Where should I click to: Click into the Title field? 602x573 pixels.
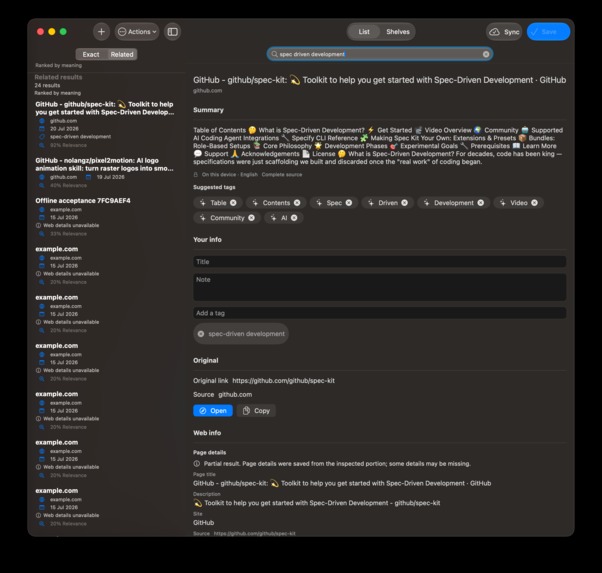click(379, 262)
